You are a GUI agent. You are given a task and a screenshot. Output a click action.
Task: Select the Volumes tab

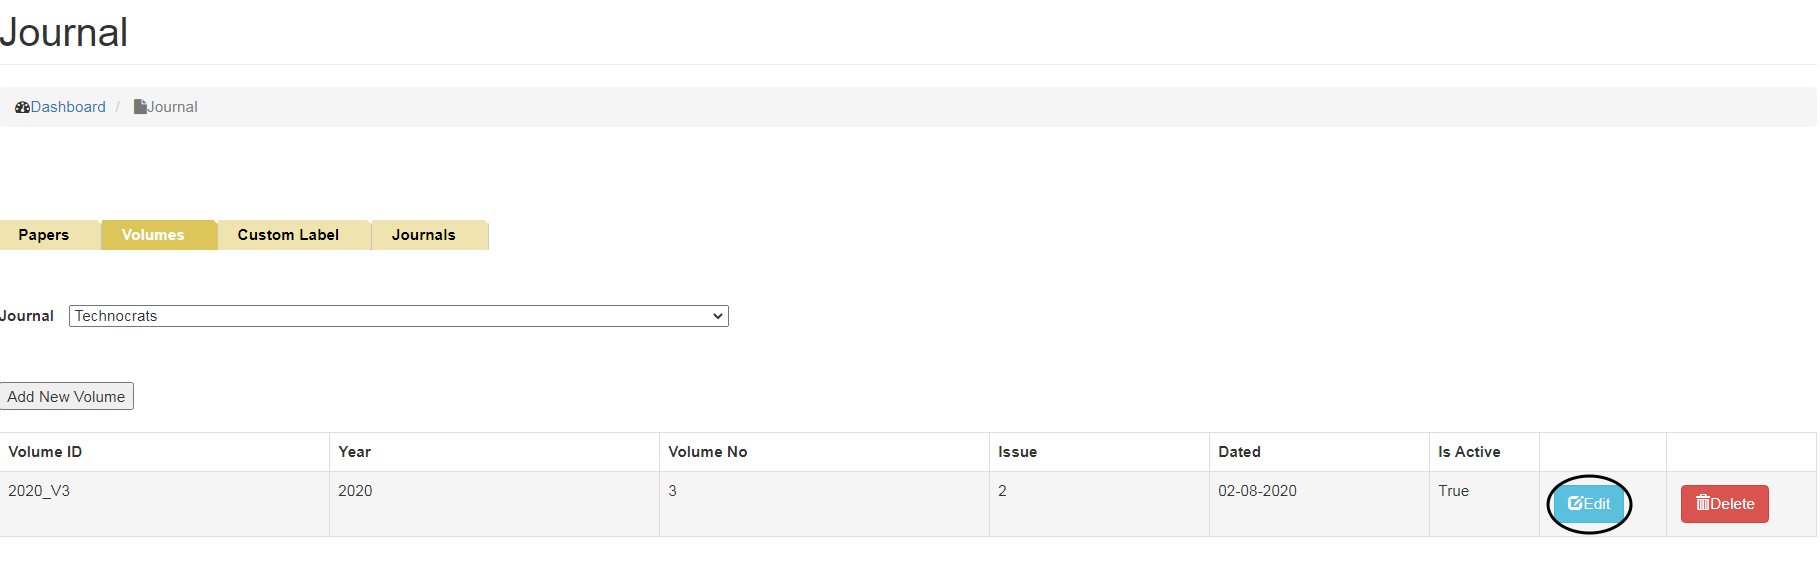coord(153,235)
